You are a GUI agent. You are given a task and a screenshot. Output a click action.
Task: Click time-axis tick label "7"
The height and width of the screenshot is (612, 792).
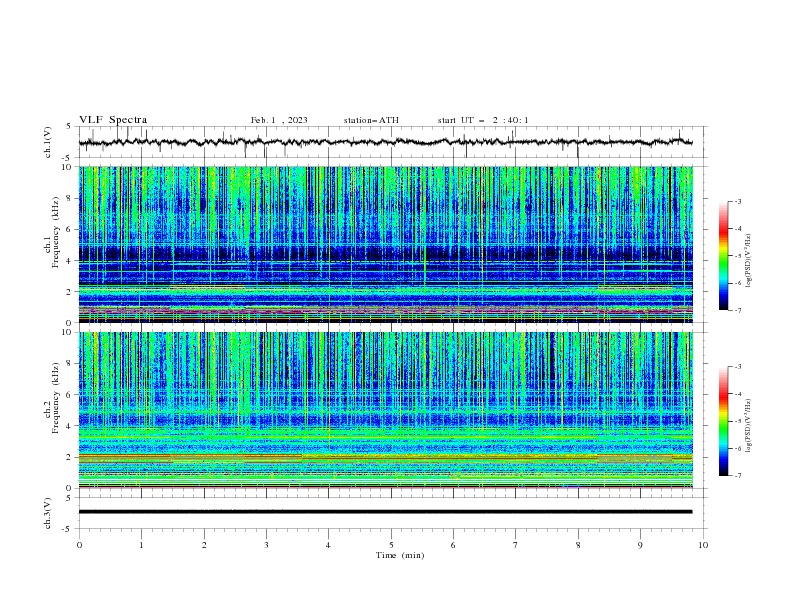516,545
